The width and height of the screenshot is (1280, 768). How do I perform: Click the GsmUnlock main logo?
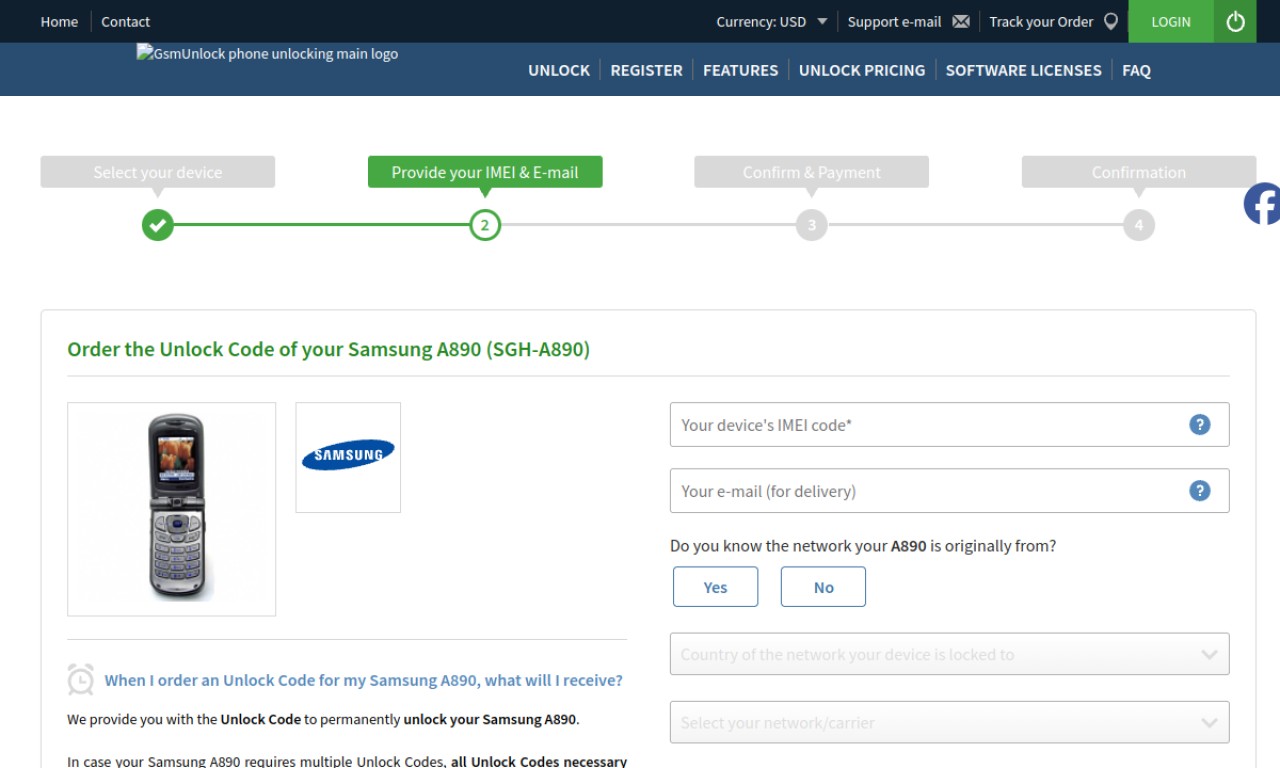pyautogui.click(x=268, y=54)
